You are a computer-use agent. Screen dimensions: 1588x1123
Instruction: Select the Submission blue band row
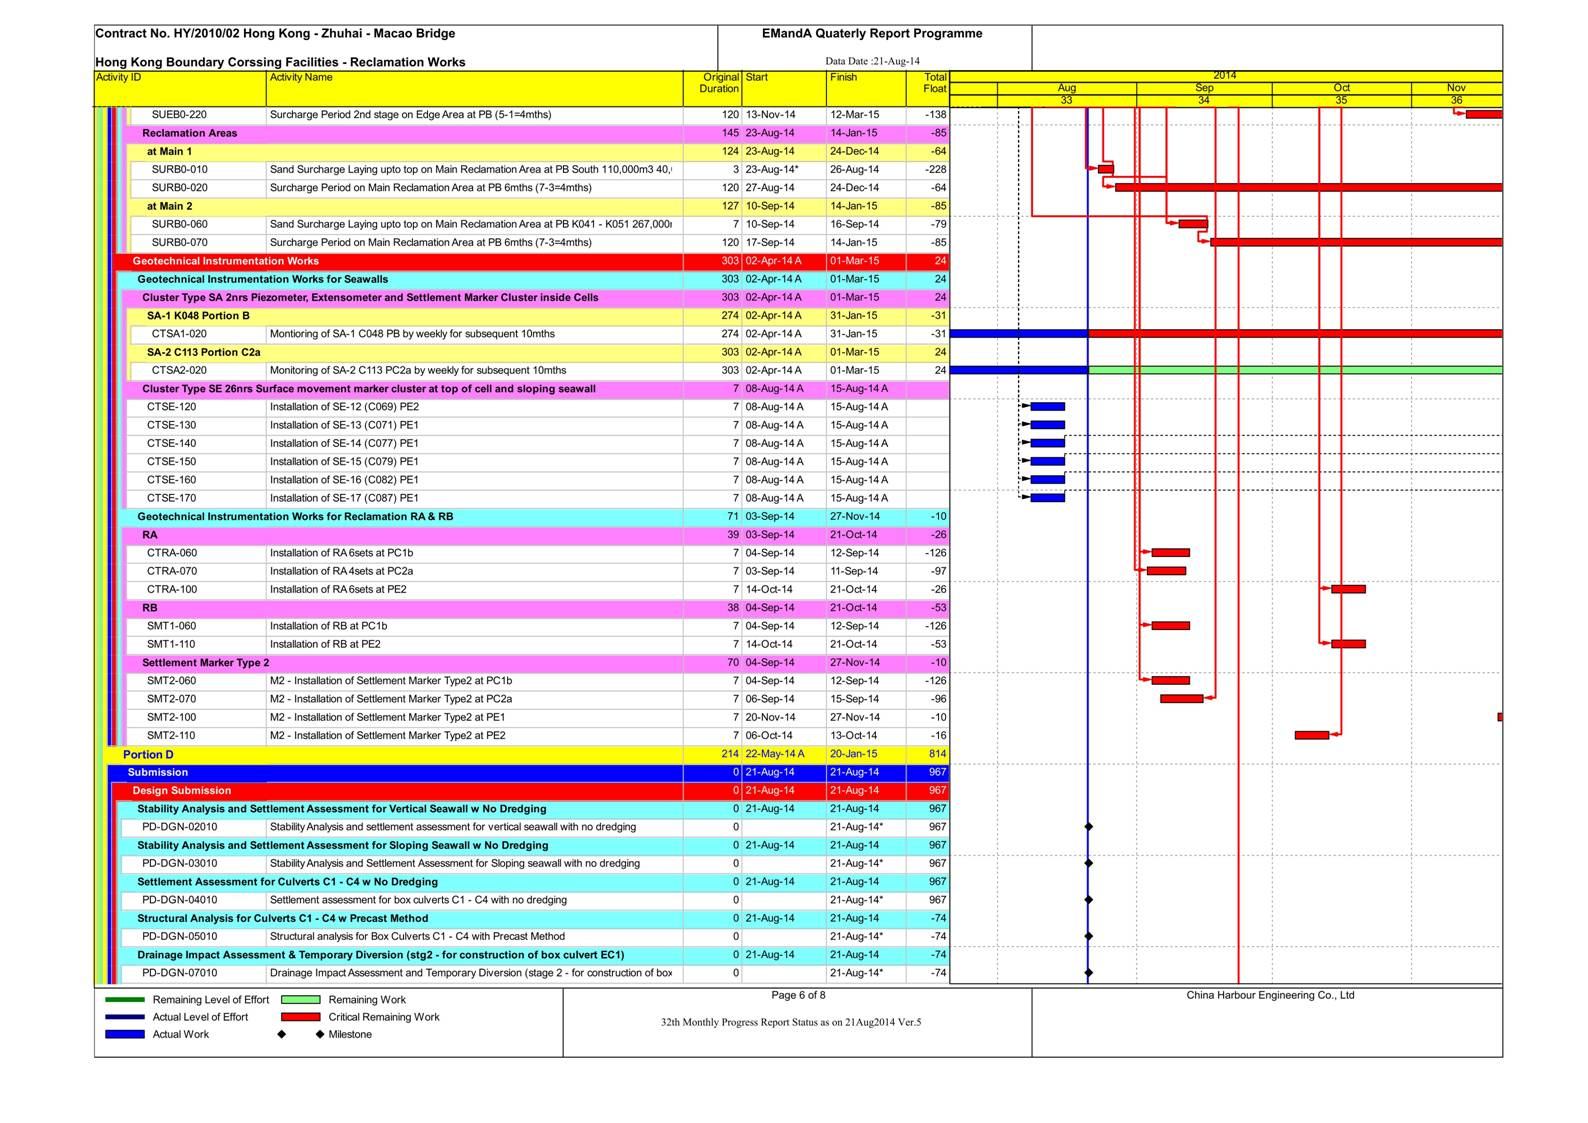tap(528, 772)
